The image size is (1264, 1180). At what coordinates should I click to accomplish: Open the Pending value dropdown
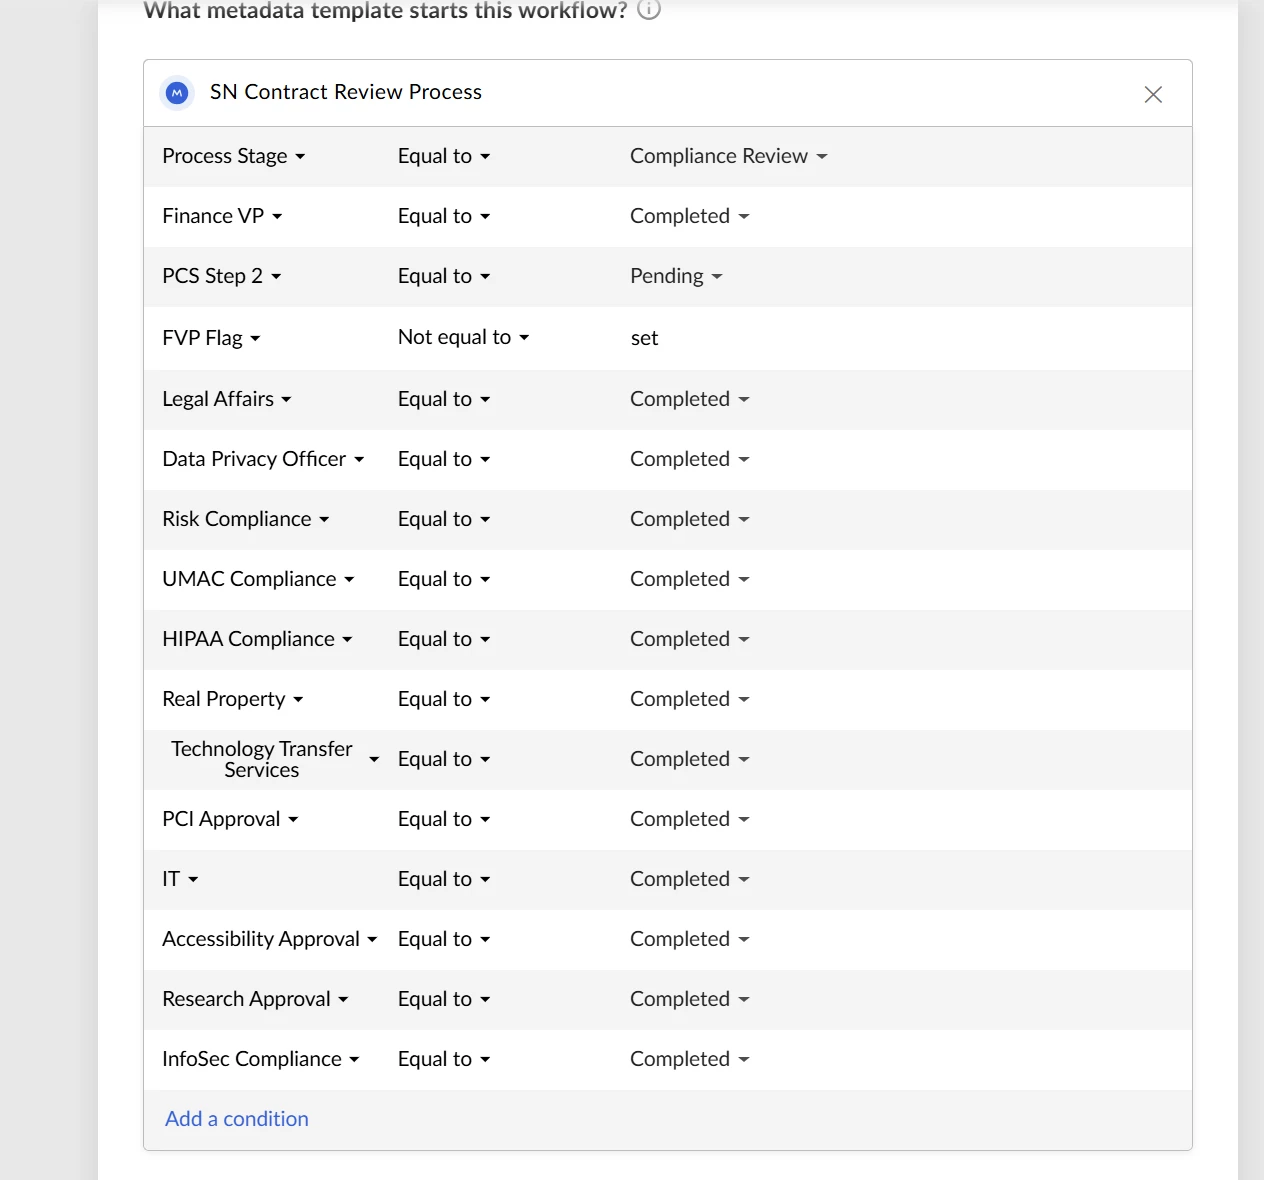pos(676,276)
